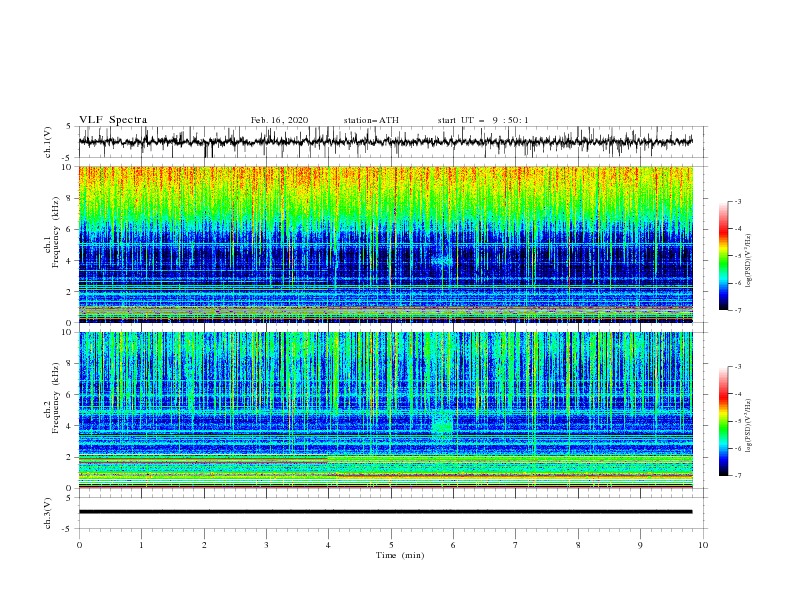Viewport: 792px width, 612px height.
Task: Click the "Time (min)" axis title
Action: [x=400, y=555]
